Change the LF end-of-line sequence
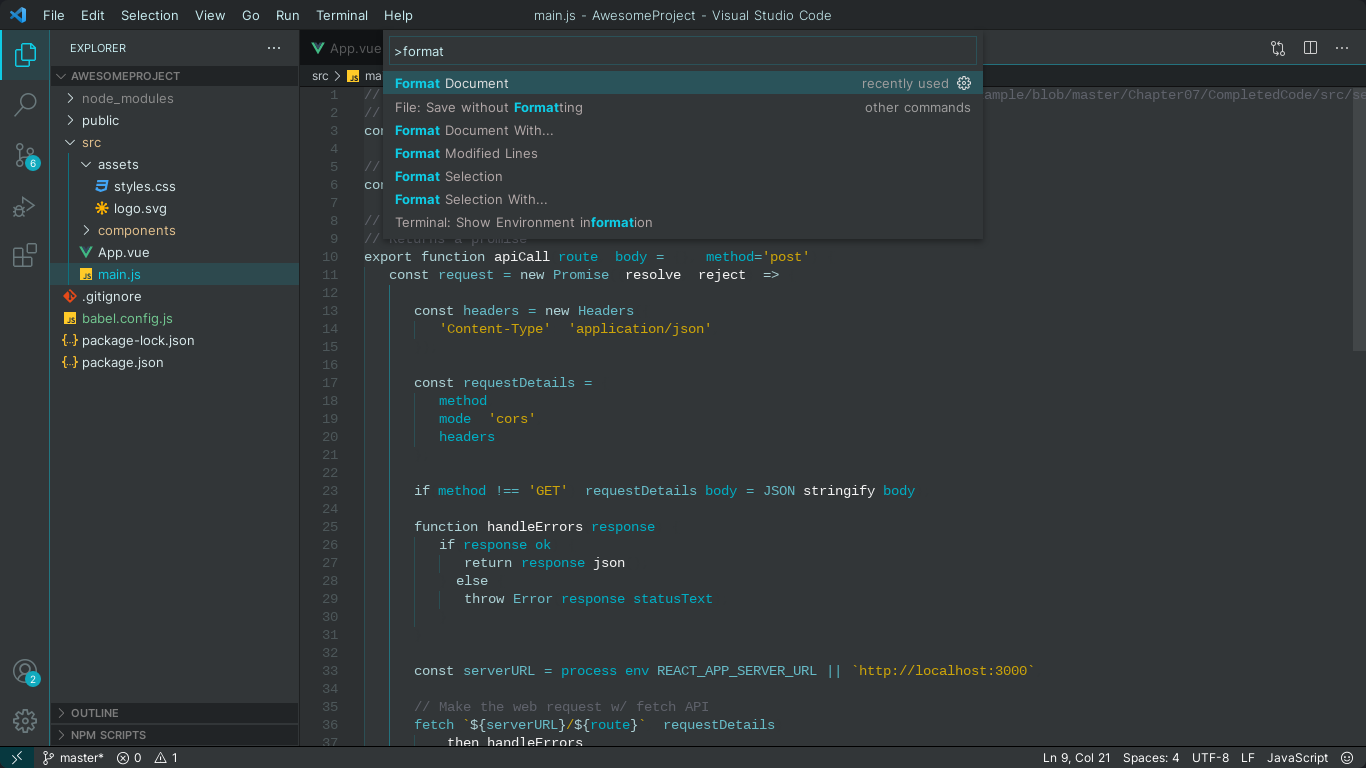Image resolution: width=1366 pixels, height=768 pixels. pyautogui.click(x=1247, y=758)
